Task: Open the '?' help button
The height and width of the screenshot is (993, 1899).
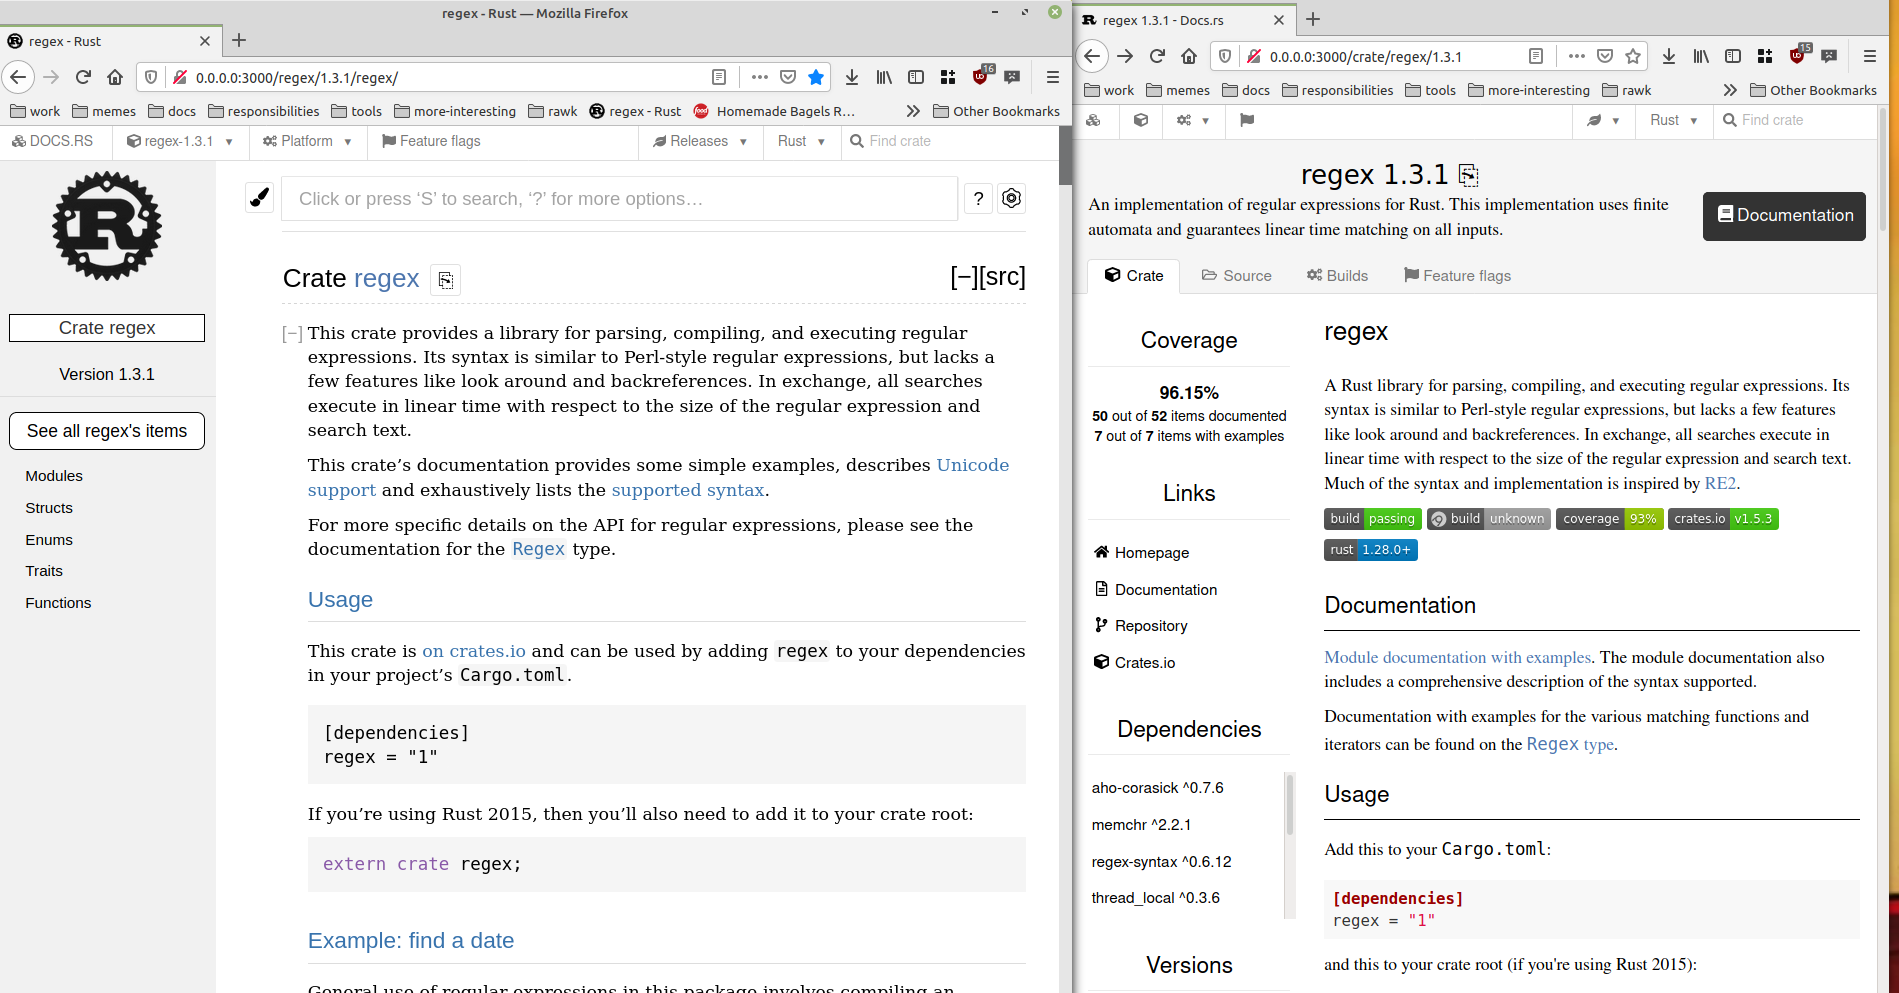Action: (x=978, y=198)
